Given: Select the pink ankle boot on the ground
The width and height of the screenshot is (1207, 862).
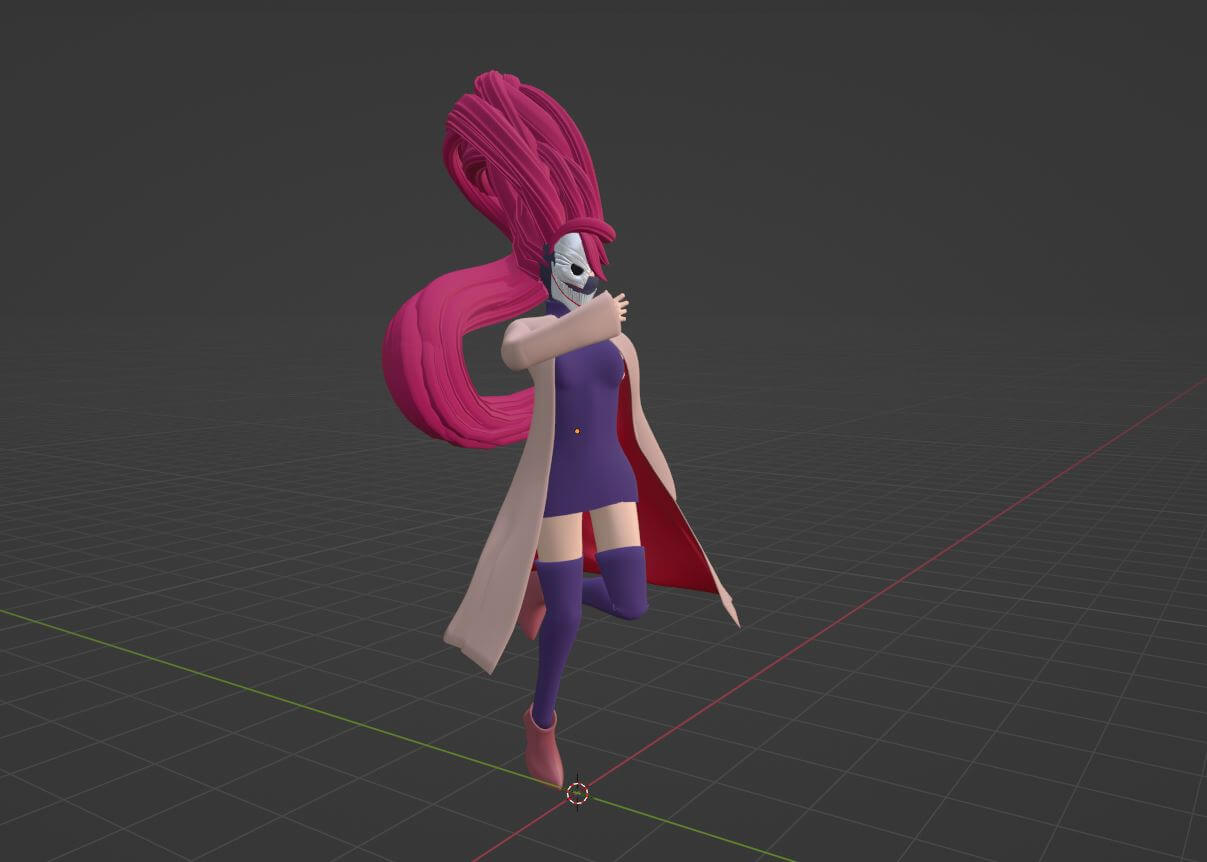Looking at the screenshot, I should click(544, 750).
